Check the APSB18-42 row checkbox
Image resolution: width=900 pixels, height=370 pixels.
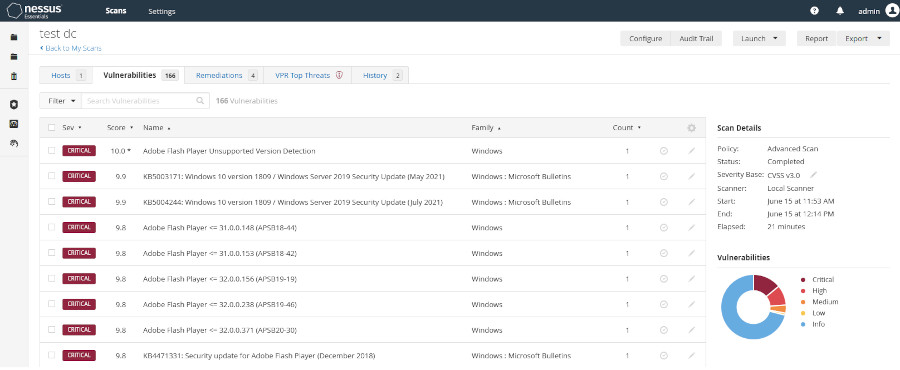point(52,253)
